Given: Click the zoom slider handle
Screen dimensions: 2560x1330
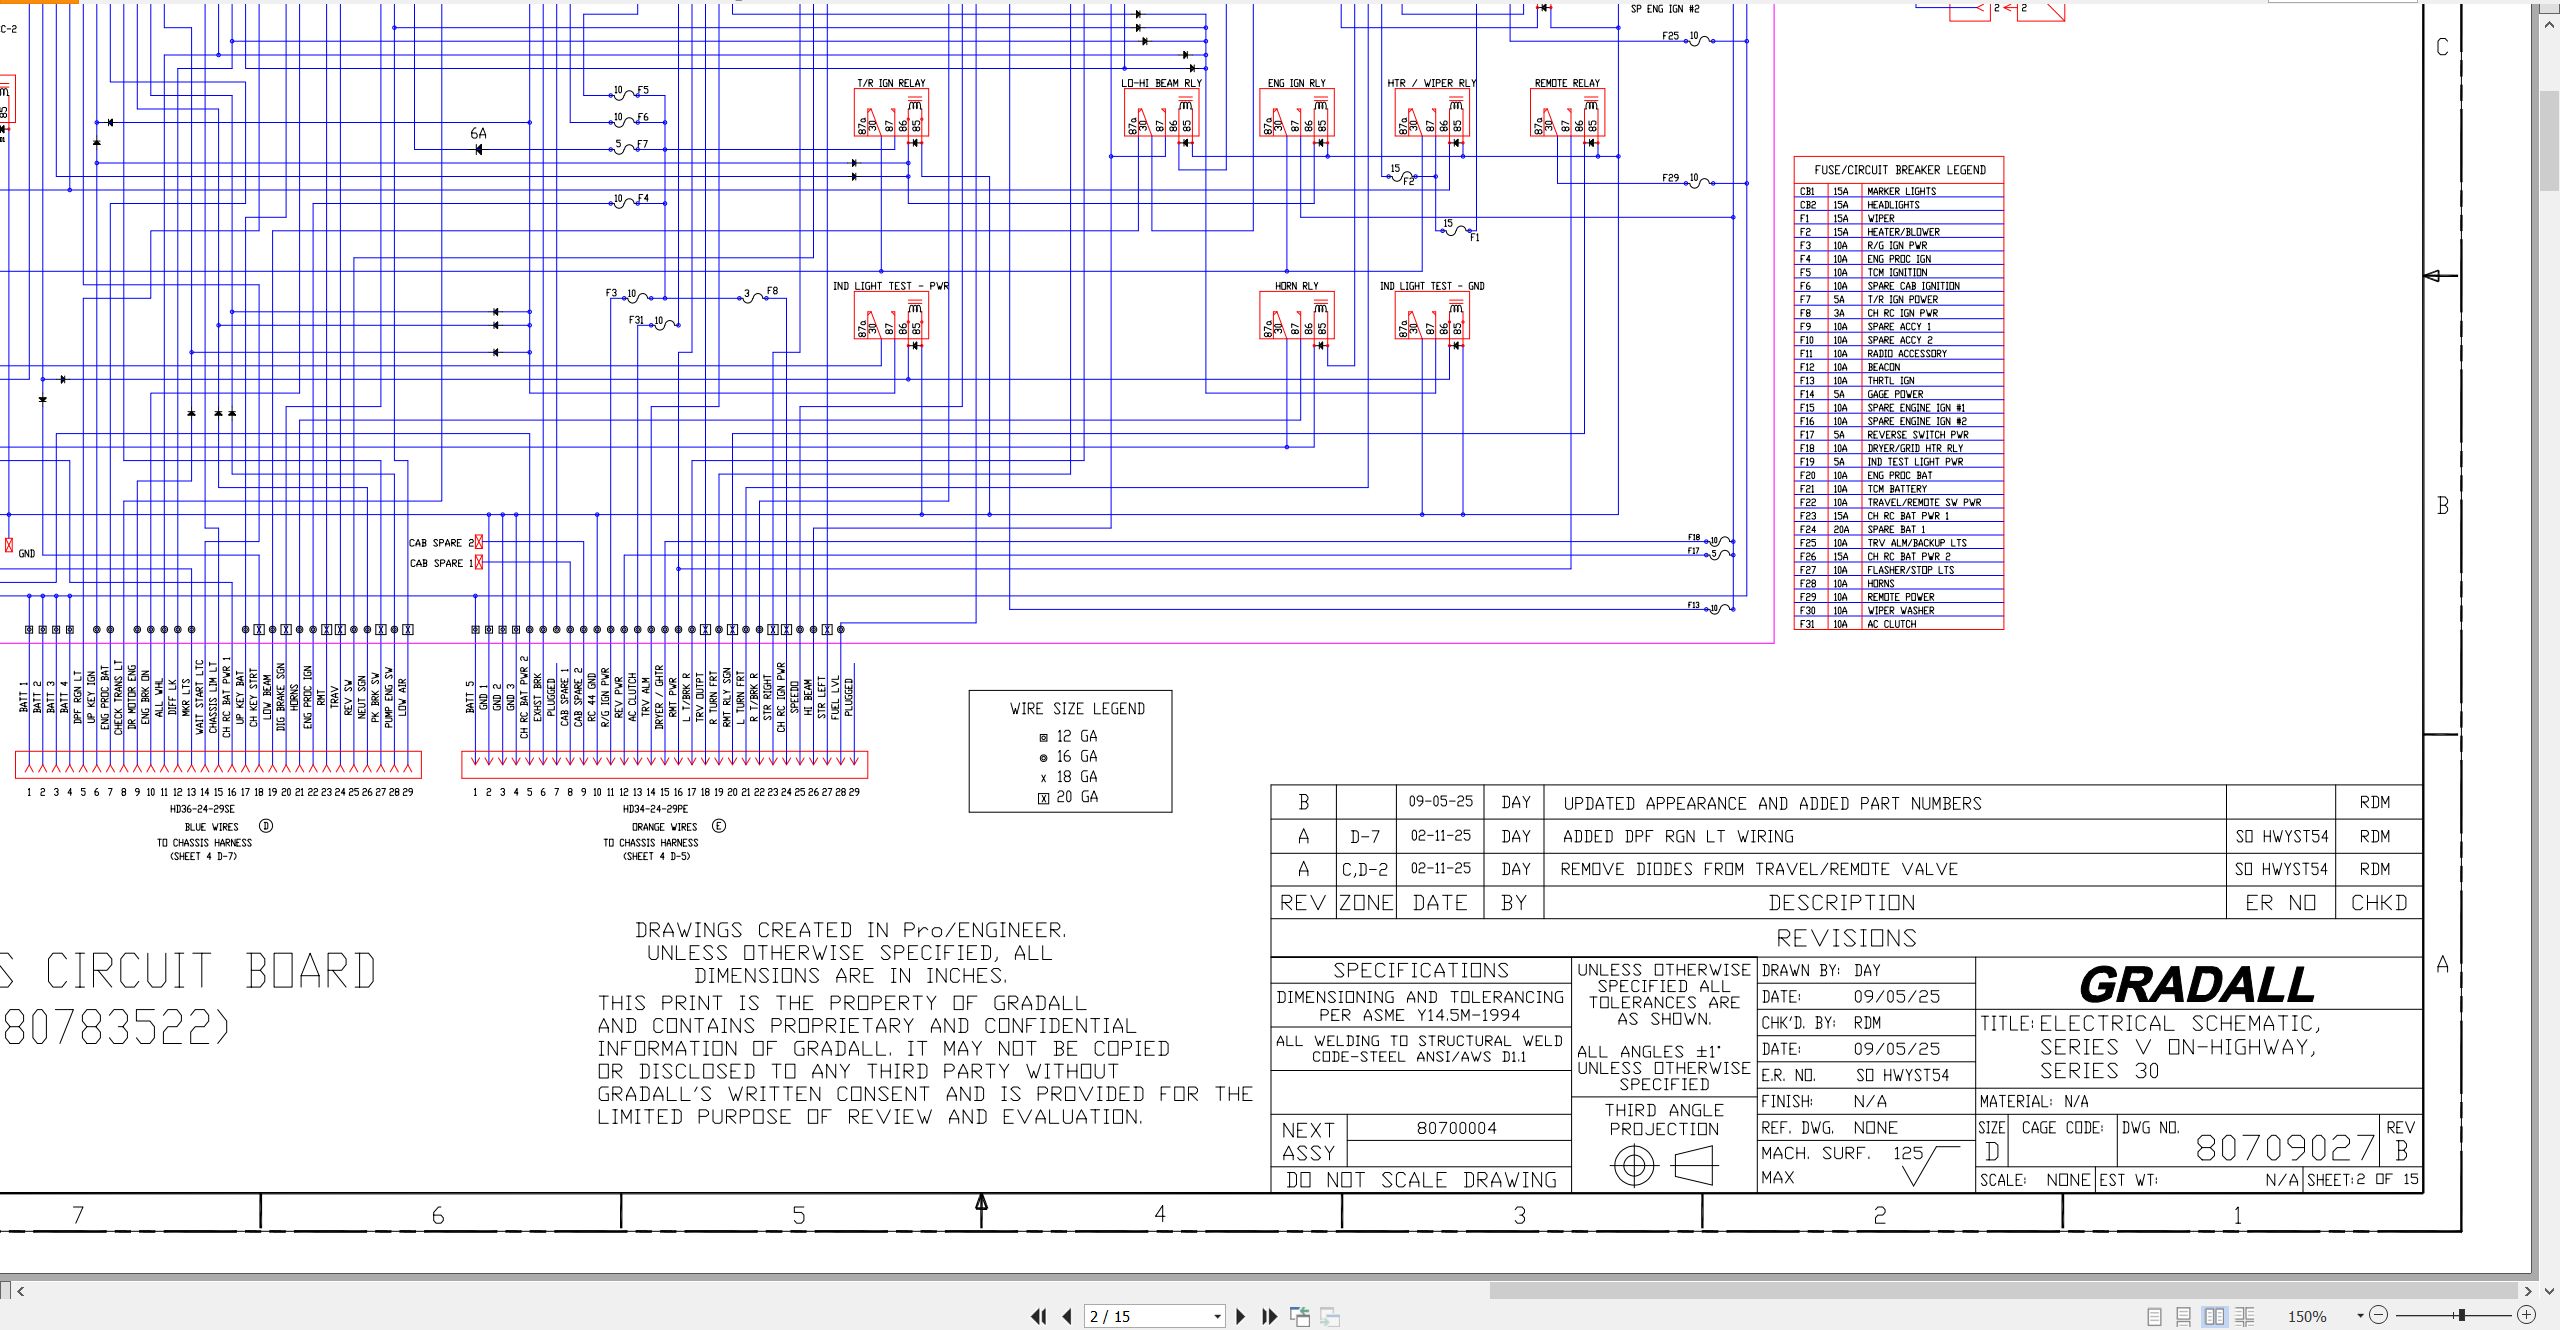Looking at the screenshot, I should tap(2462, 1315).
